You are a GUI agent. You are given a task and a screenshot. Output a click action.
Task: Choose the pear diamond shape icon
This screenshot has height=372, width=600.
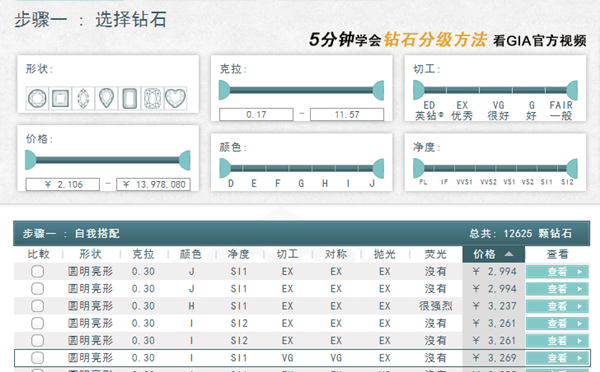[106, 98]
